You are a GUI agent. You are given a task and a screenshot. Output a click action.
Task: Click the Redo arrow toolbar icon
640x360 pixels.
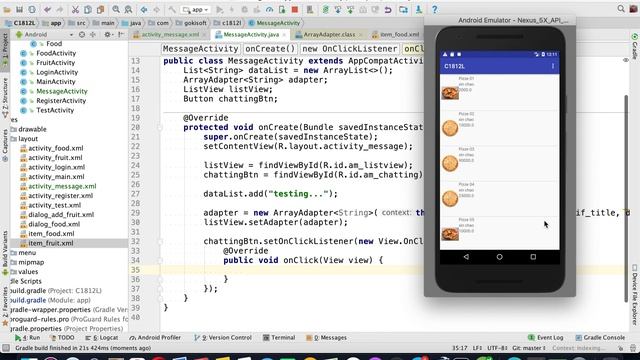(60, 9)
